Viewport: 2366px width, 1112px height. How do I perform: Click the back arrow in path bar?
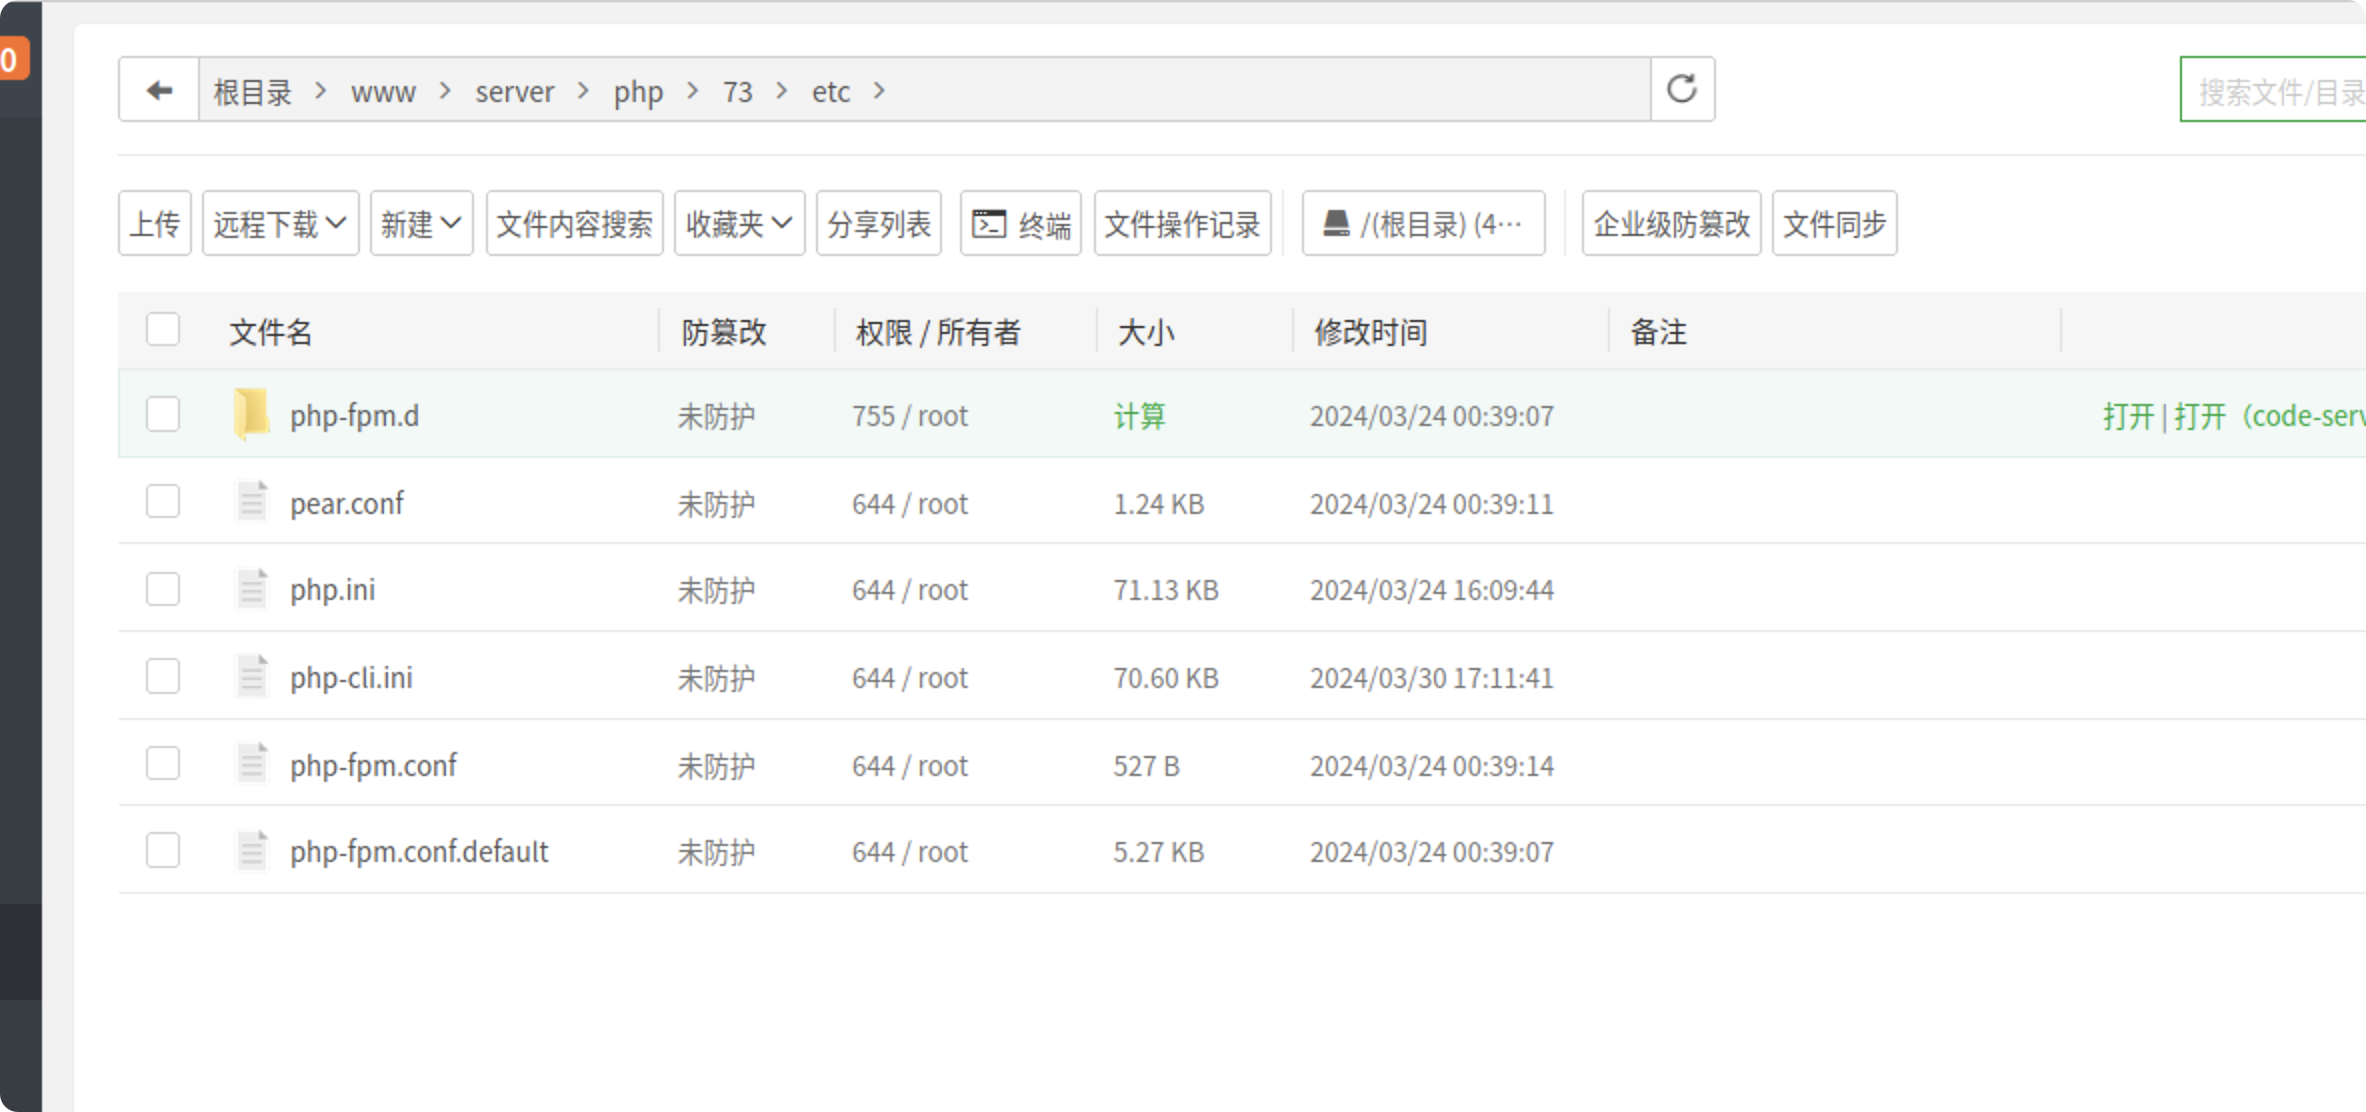click(x=159, y=91)
